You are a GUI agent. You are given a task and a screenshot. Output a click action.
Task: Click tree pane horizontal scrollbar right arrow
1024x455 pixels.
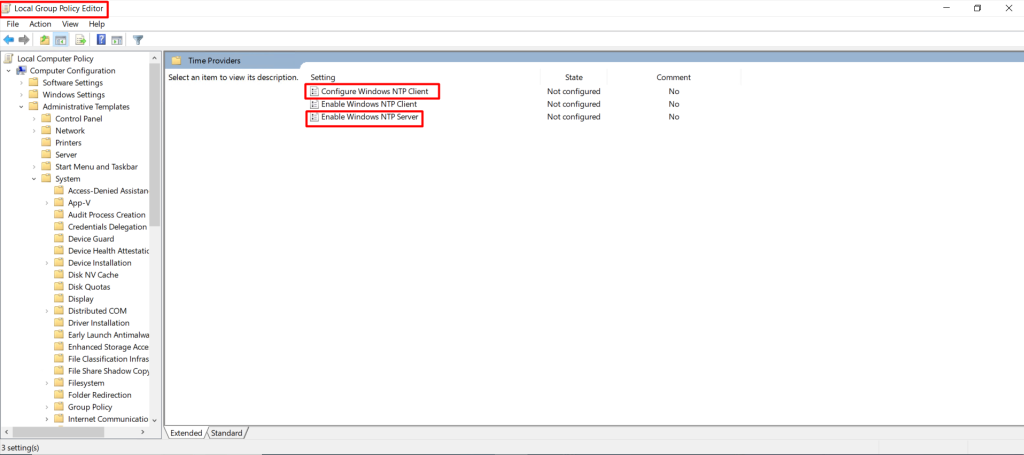pyautogui.click(x=143, y=432)
